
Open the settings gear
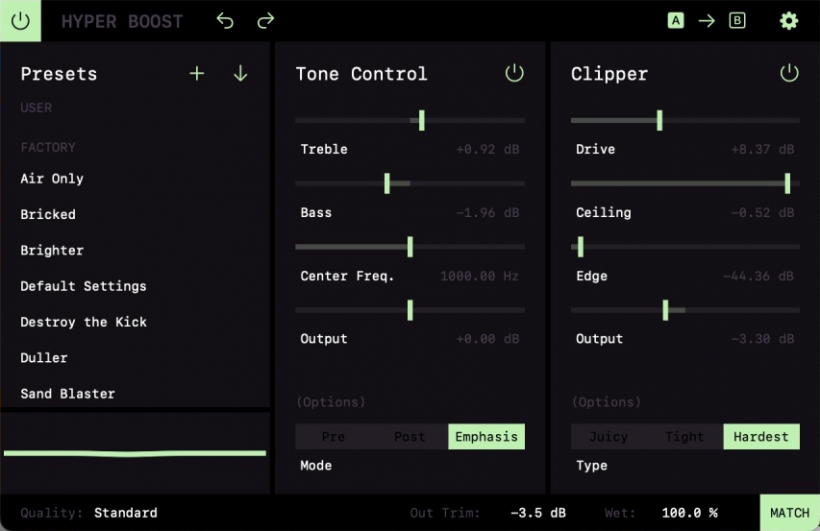(x=789, y=21)
